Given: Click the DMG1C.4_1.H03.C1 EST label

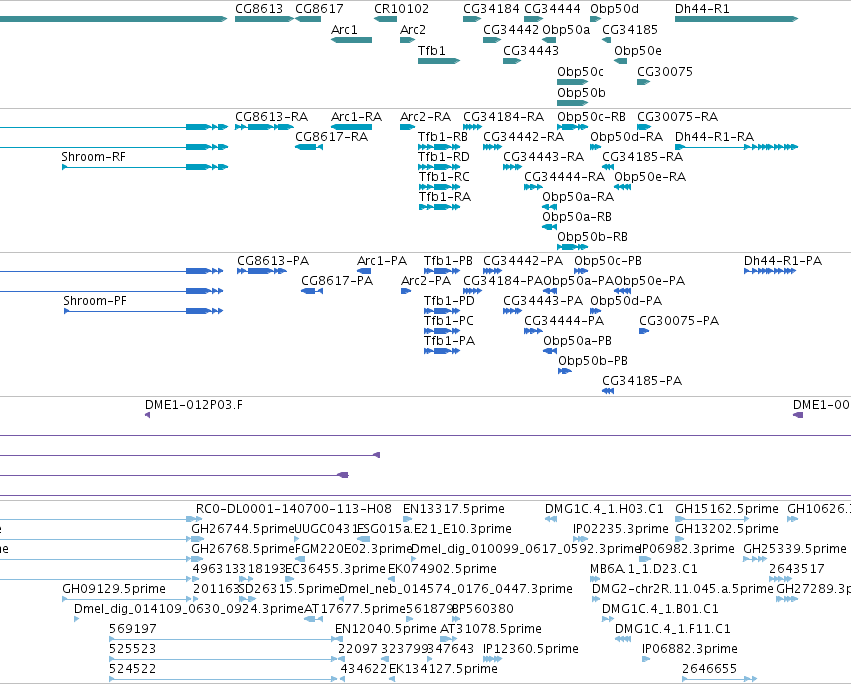Looking at the screenshot, I should [604, 509].
